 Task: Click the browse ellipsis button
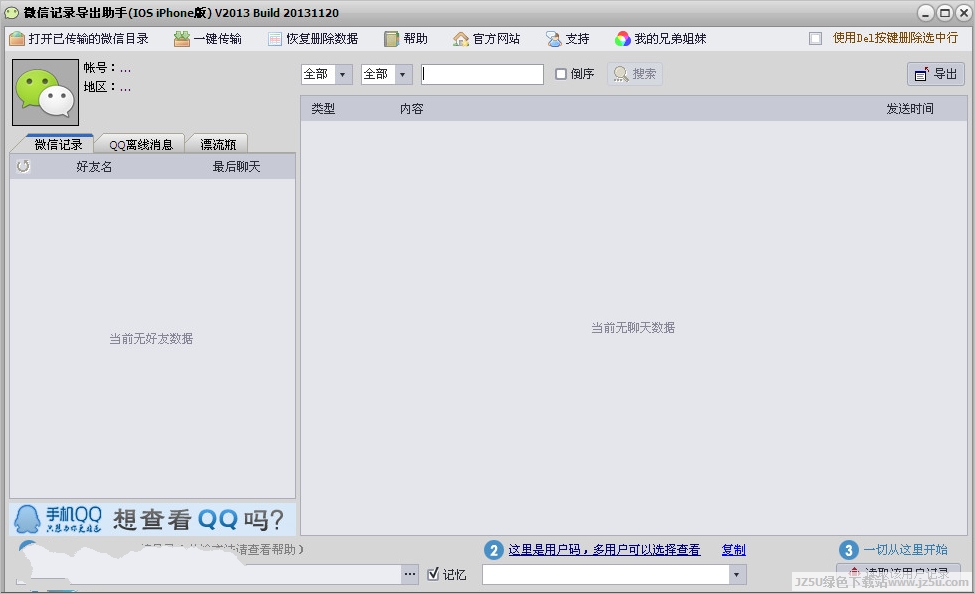pos(410,574)
